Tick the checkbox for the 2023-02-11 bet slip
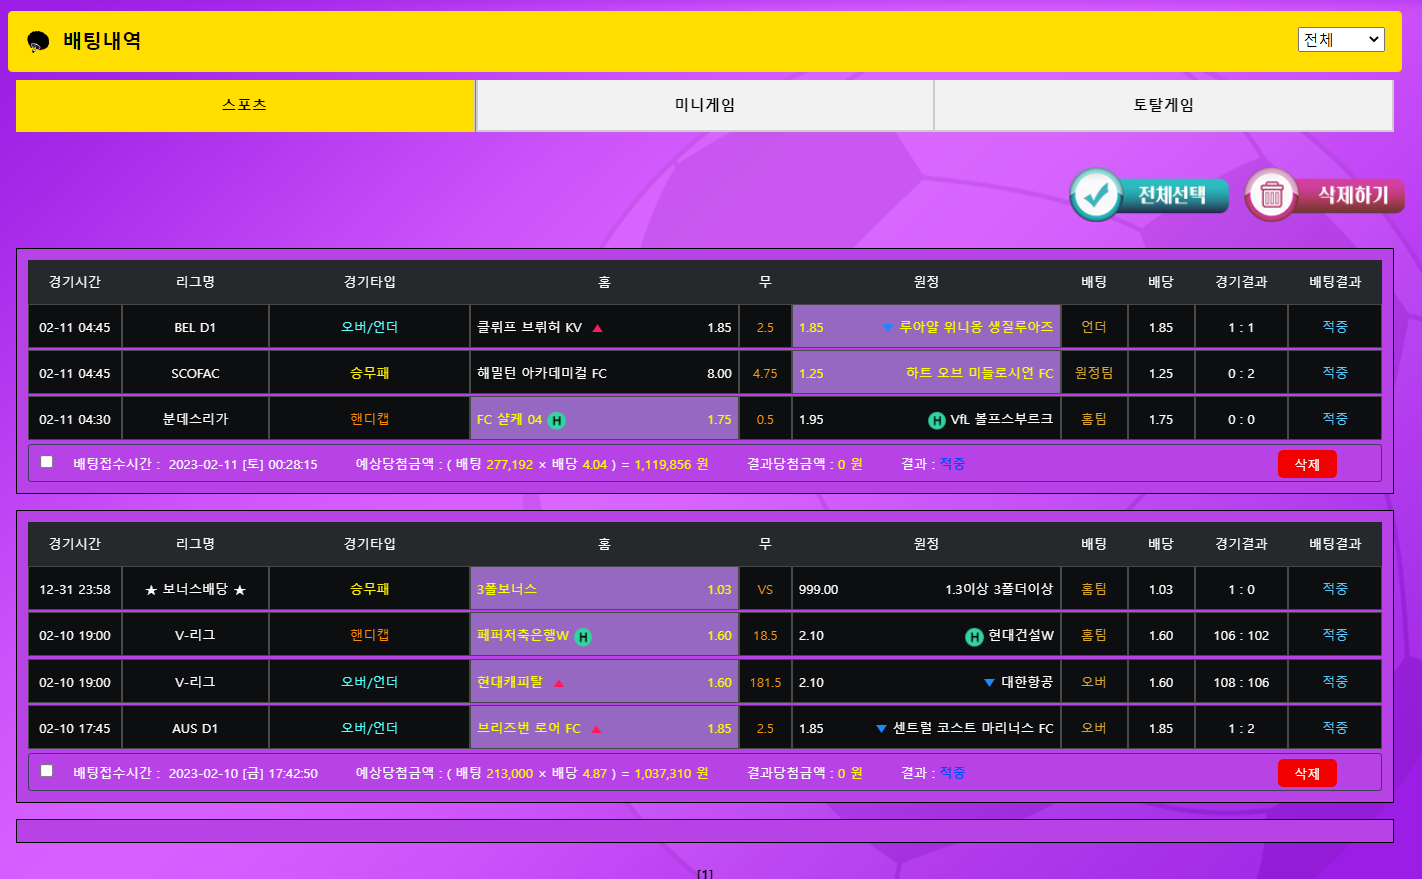This screenshot has width=1422, height=879. [x=46, y=462]
